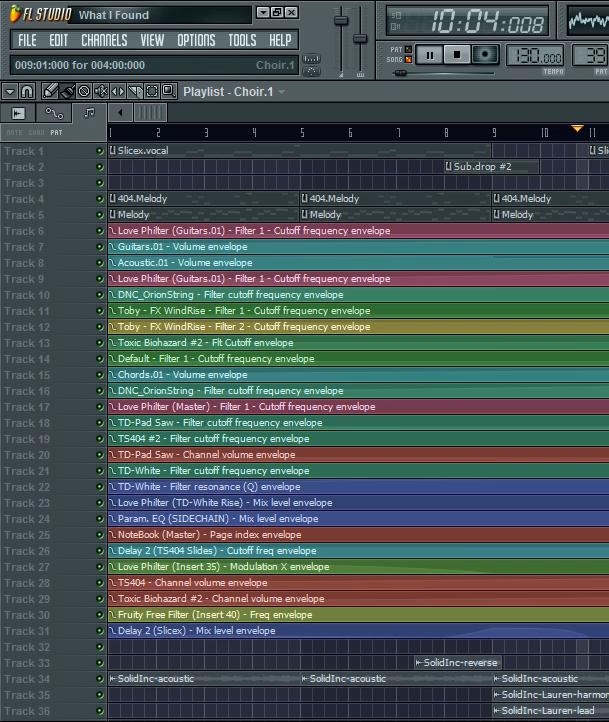Select the Zoom magnifier tool
This screenshot has height=722, width=609.
click(x=169, y=91)
